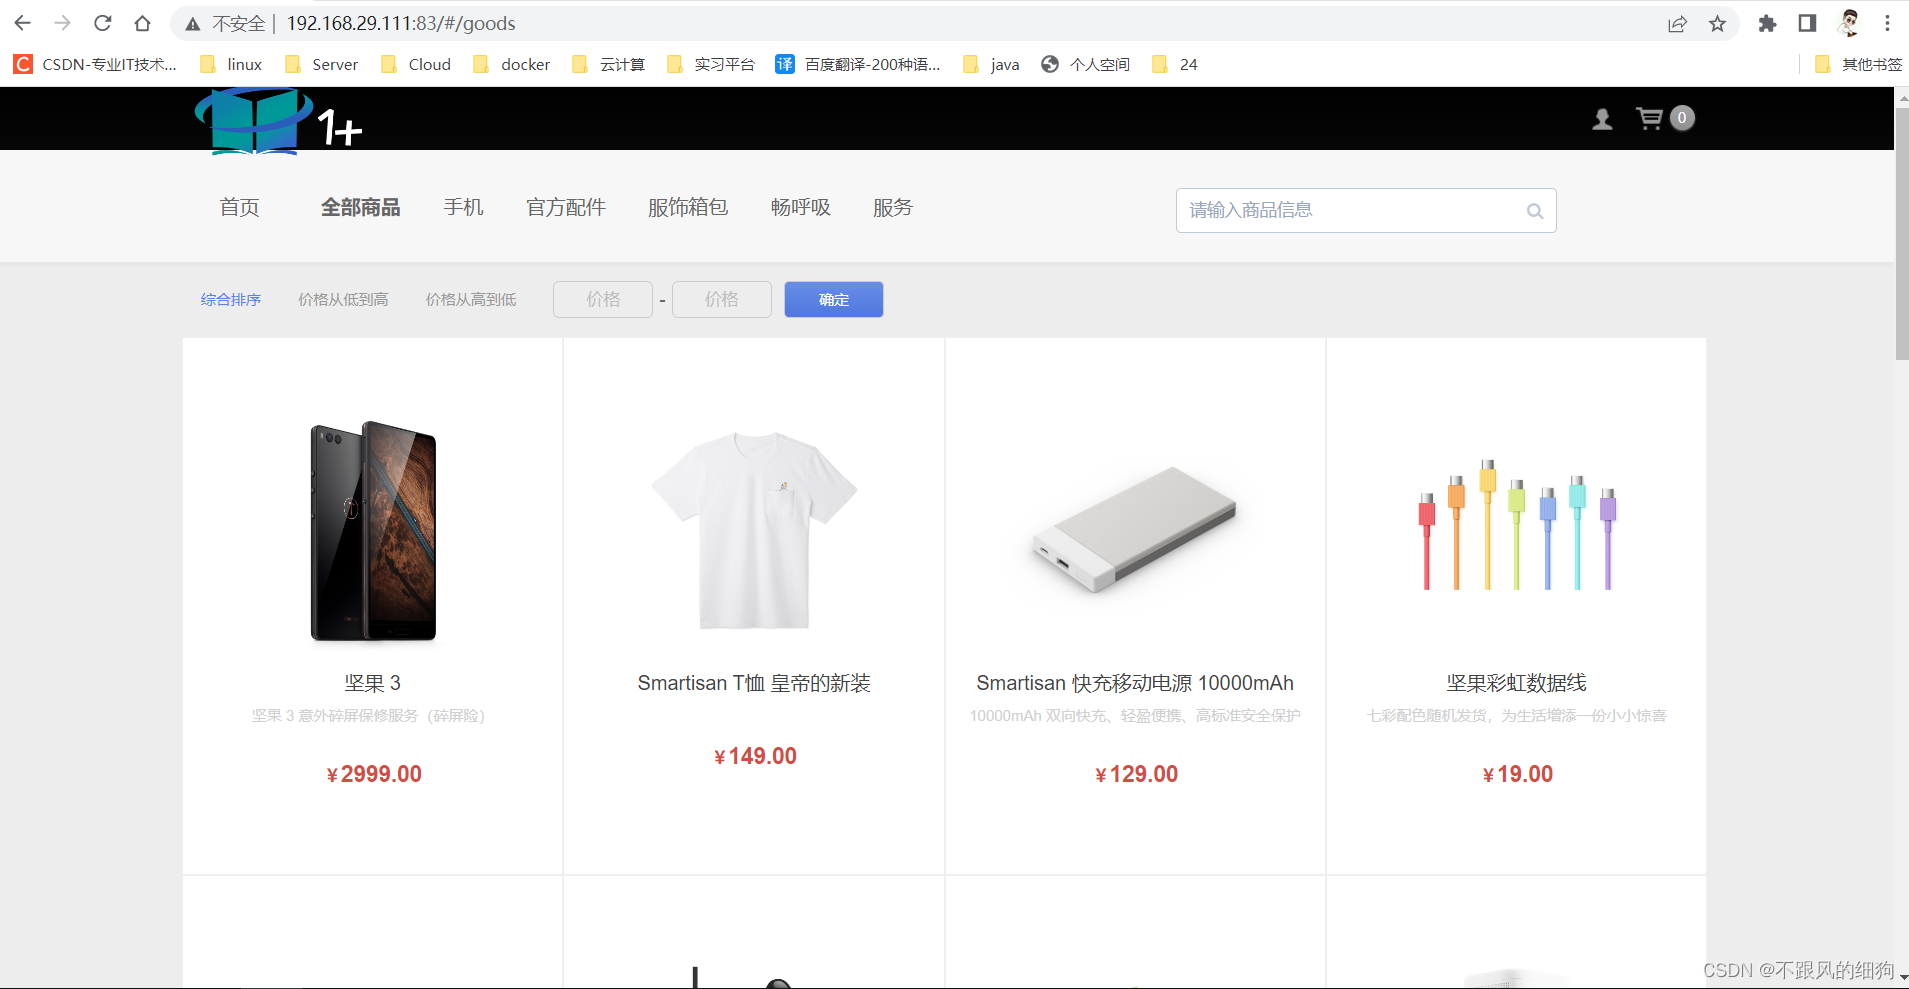The height and width of the screenshot is (989, 1909).
Task: Open the user account icon in header
Action: pos(1602,119)
